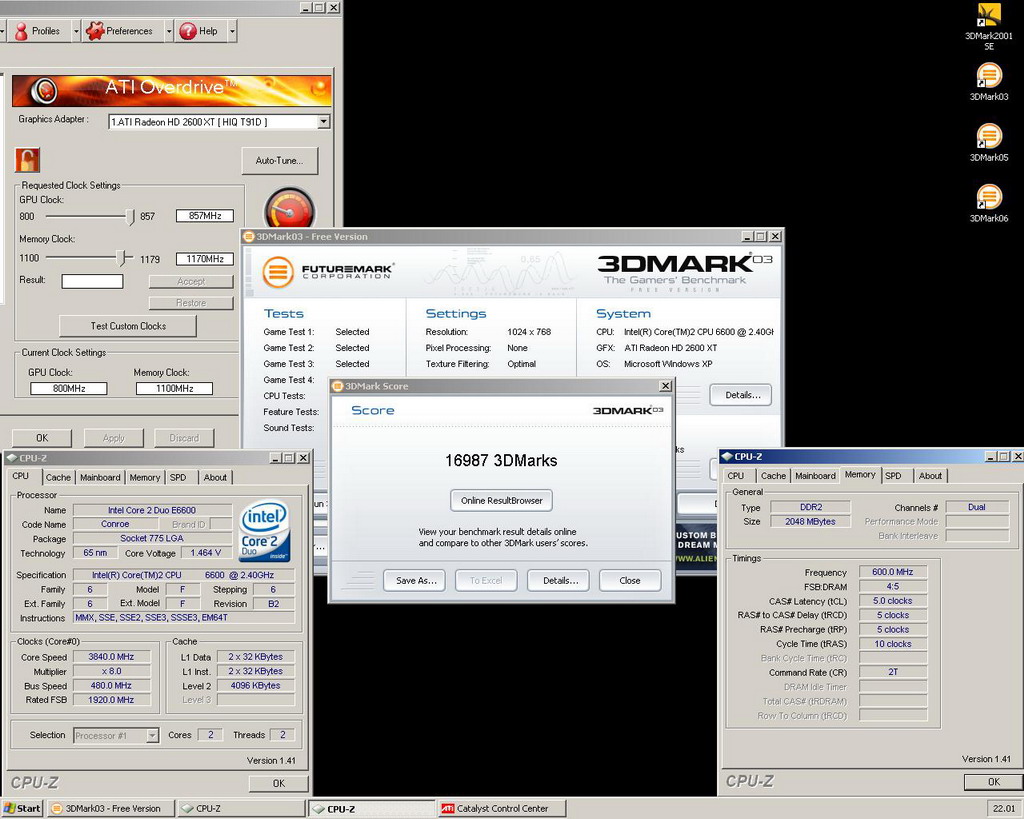Click the Help question mark icon
This screenshot has height=819, width=1024.
pos(188,31)
